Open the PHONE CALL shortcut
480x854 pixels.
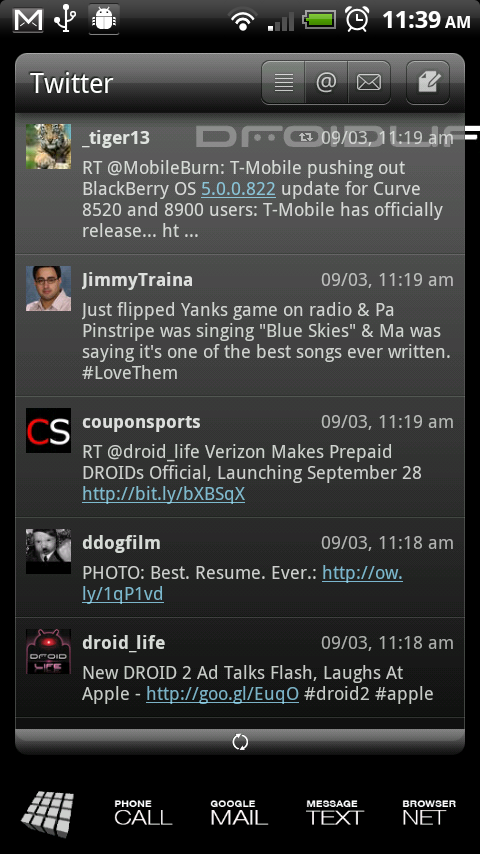(143, 813)
